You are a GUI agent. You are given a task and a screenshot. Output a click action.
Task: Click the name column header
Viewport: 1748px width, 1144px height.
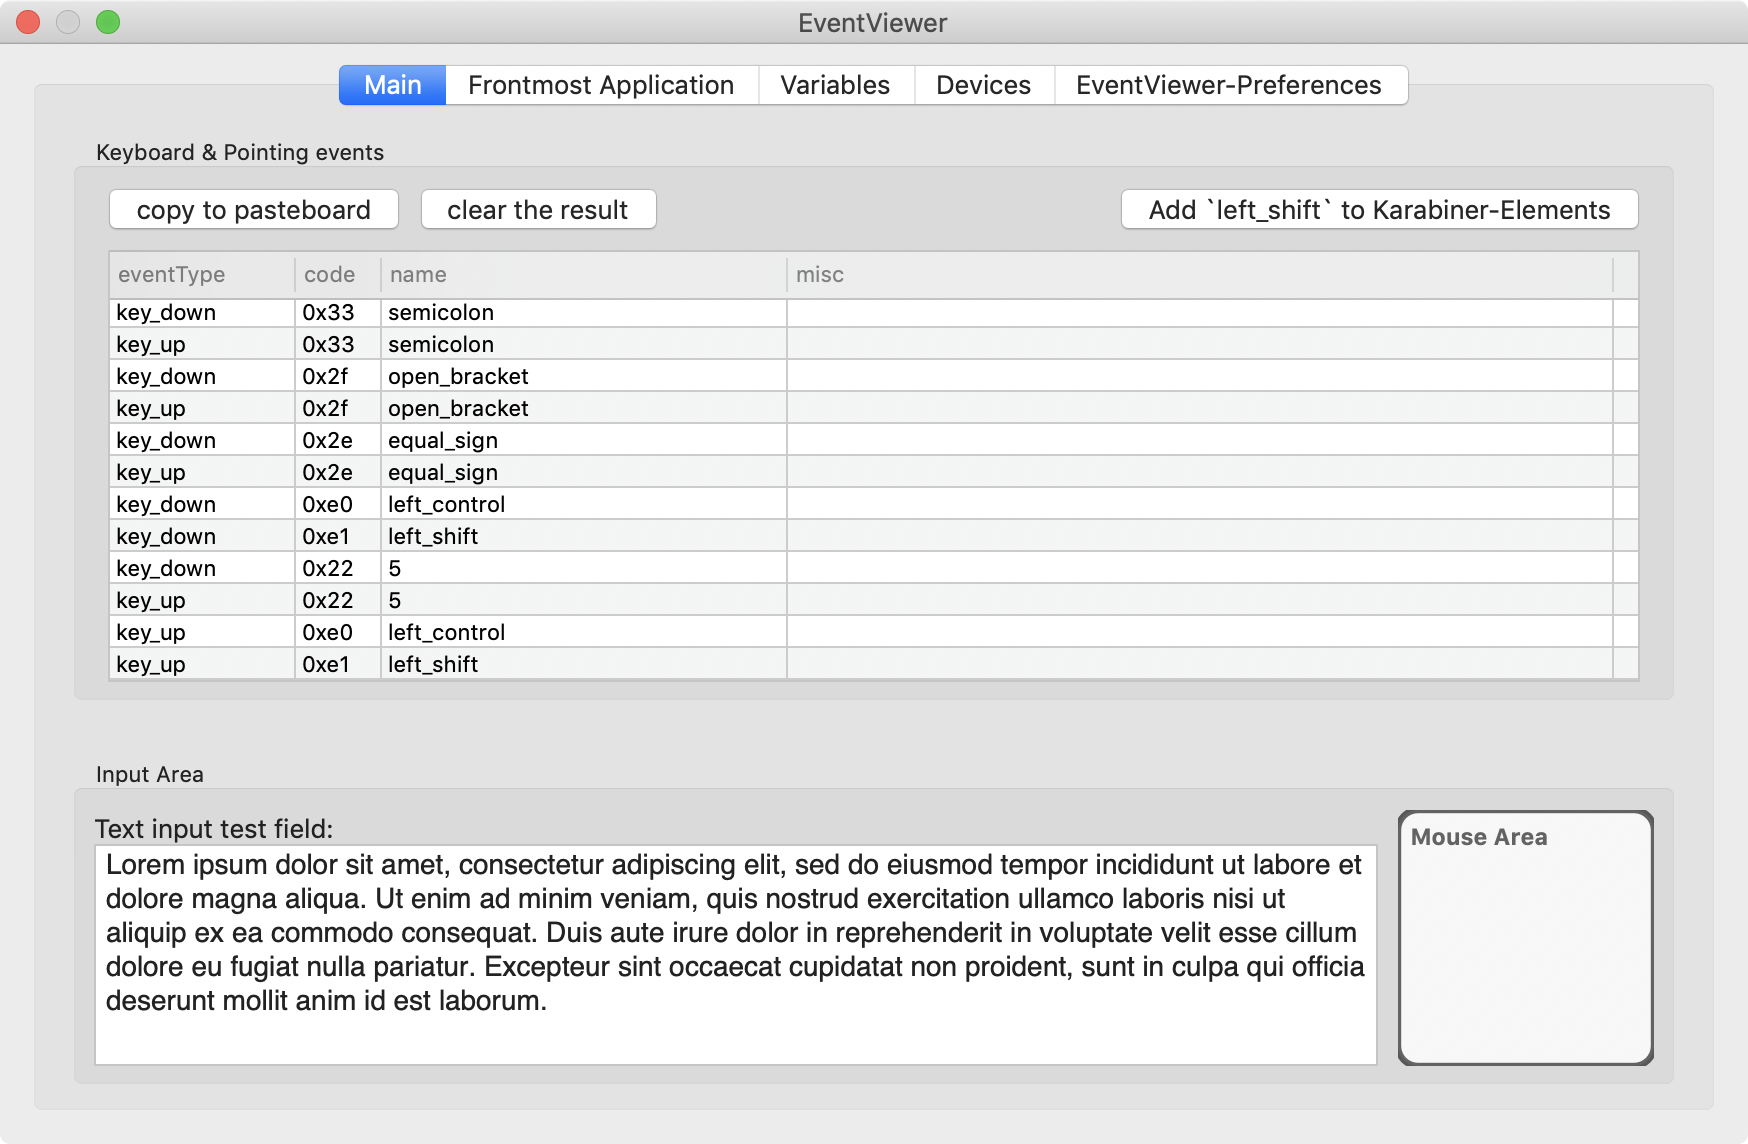tap(418, 274)
